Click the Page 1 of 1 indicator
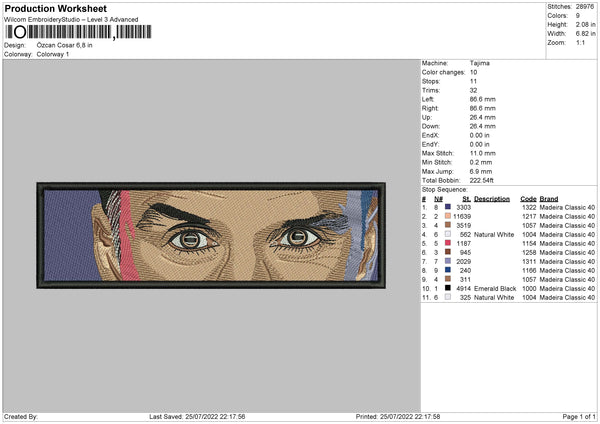600x424 pixels. click(579, 416)
